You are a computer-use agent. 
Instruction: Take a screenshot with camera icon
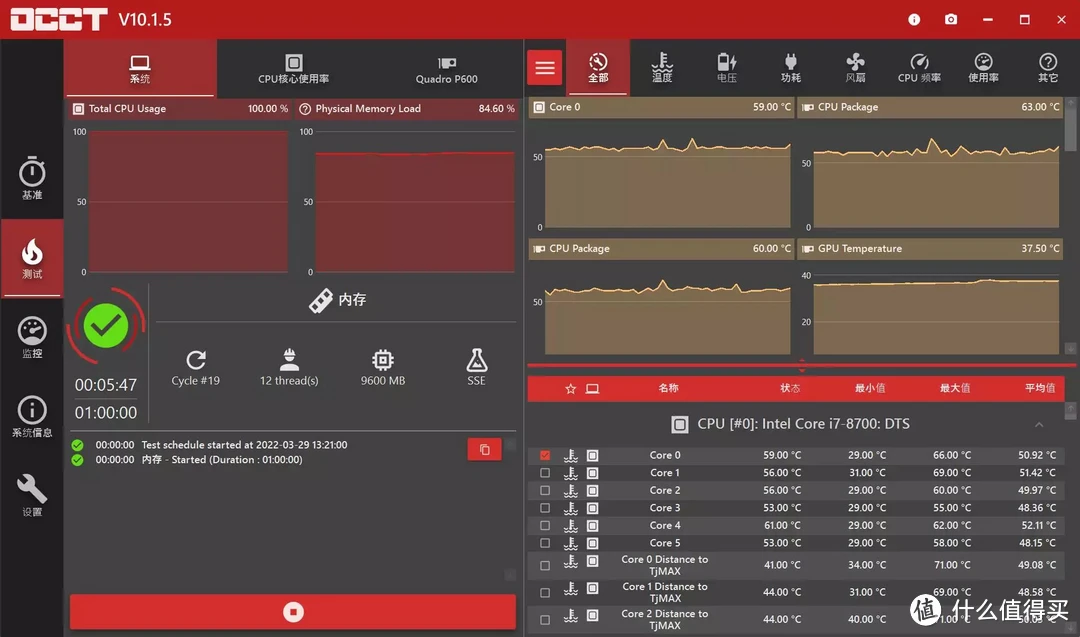[951, 19]
